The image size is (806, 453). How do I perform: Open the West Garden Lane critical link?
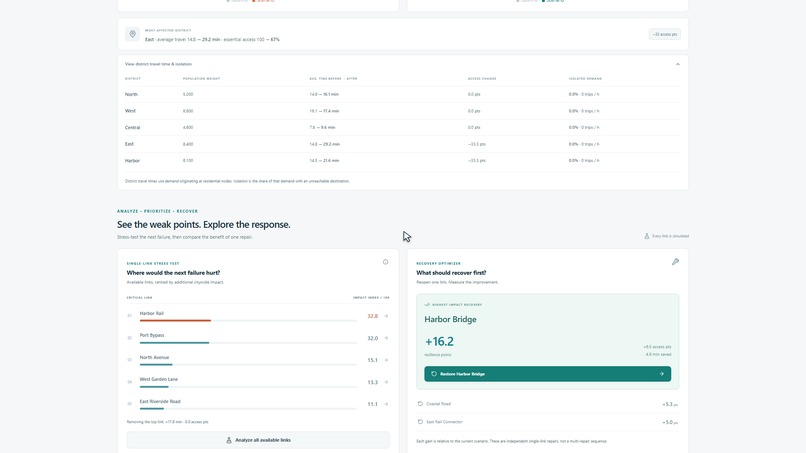tap(258, 383)
